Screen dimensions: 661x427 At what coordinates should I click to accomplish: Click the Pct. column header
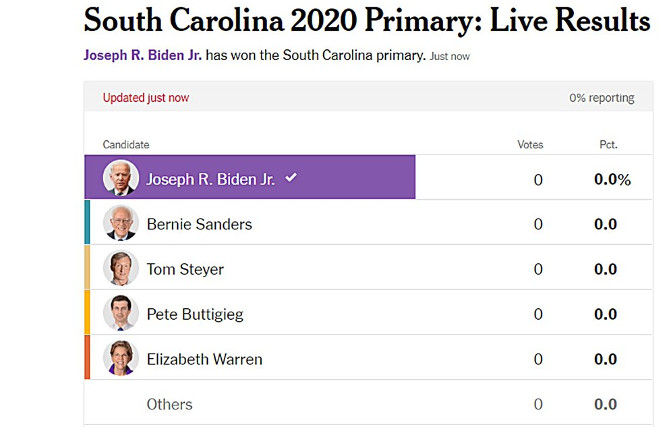[608, 145]
